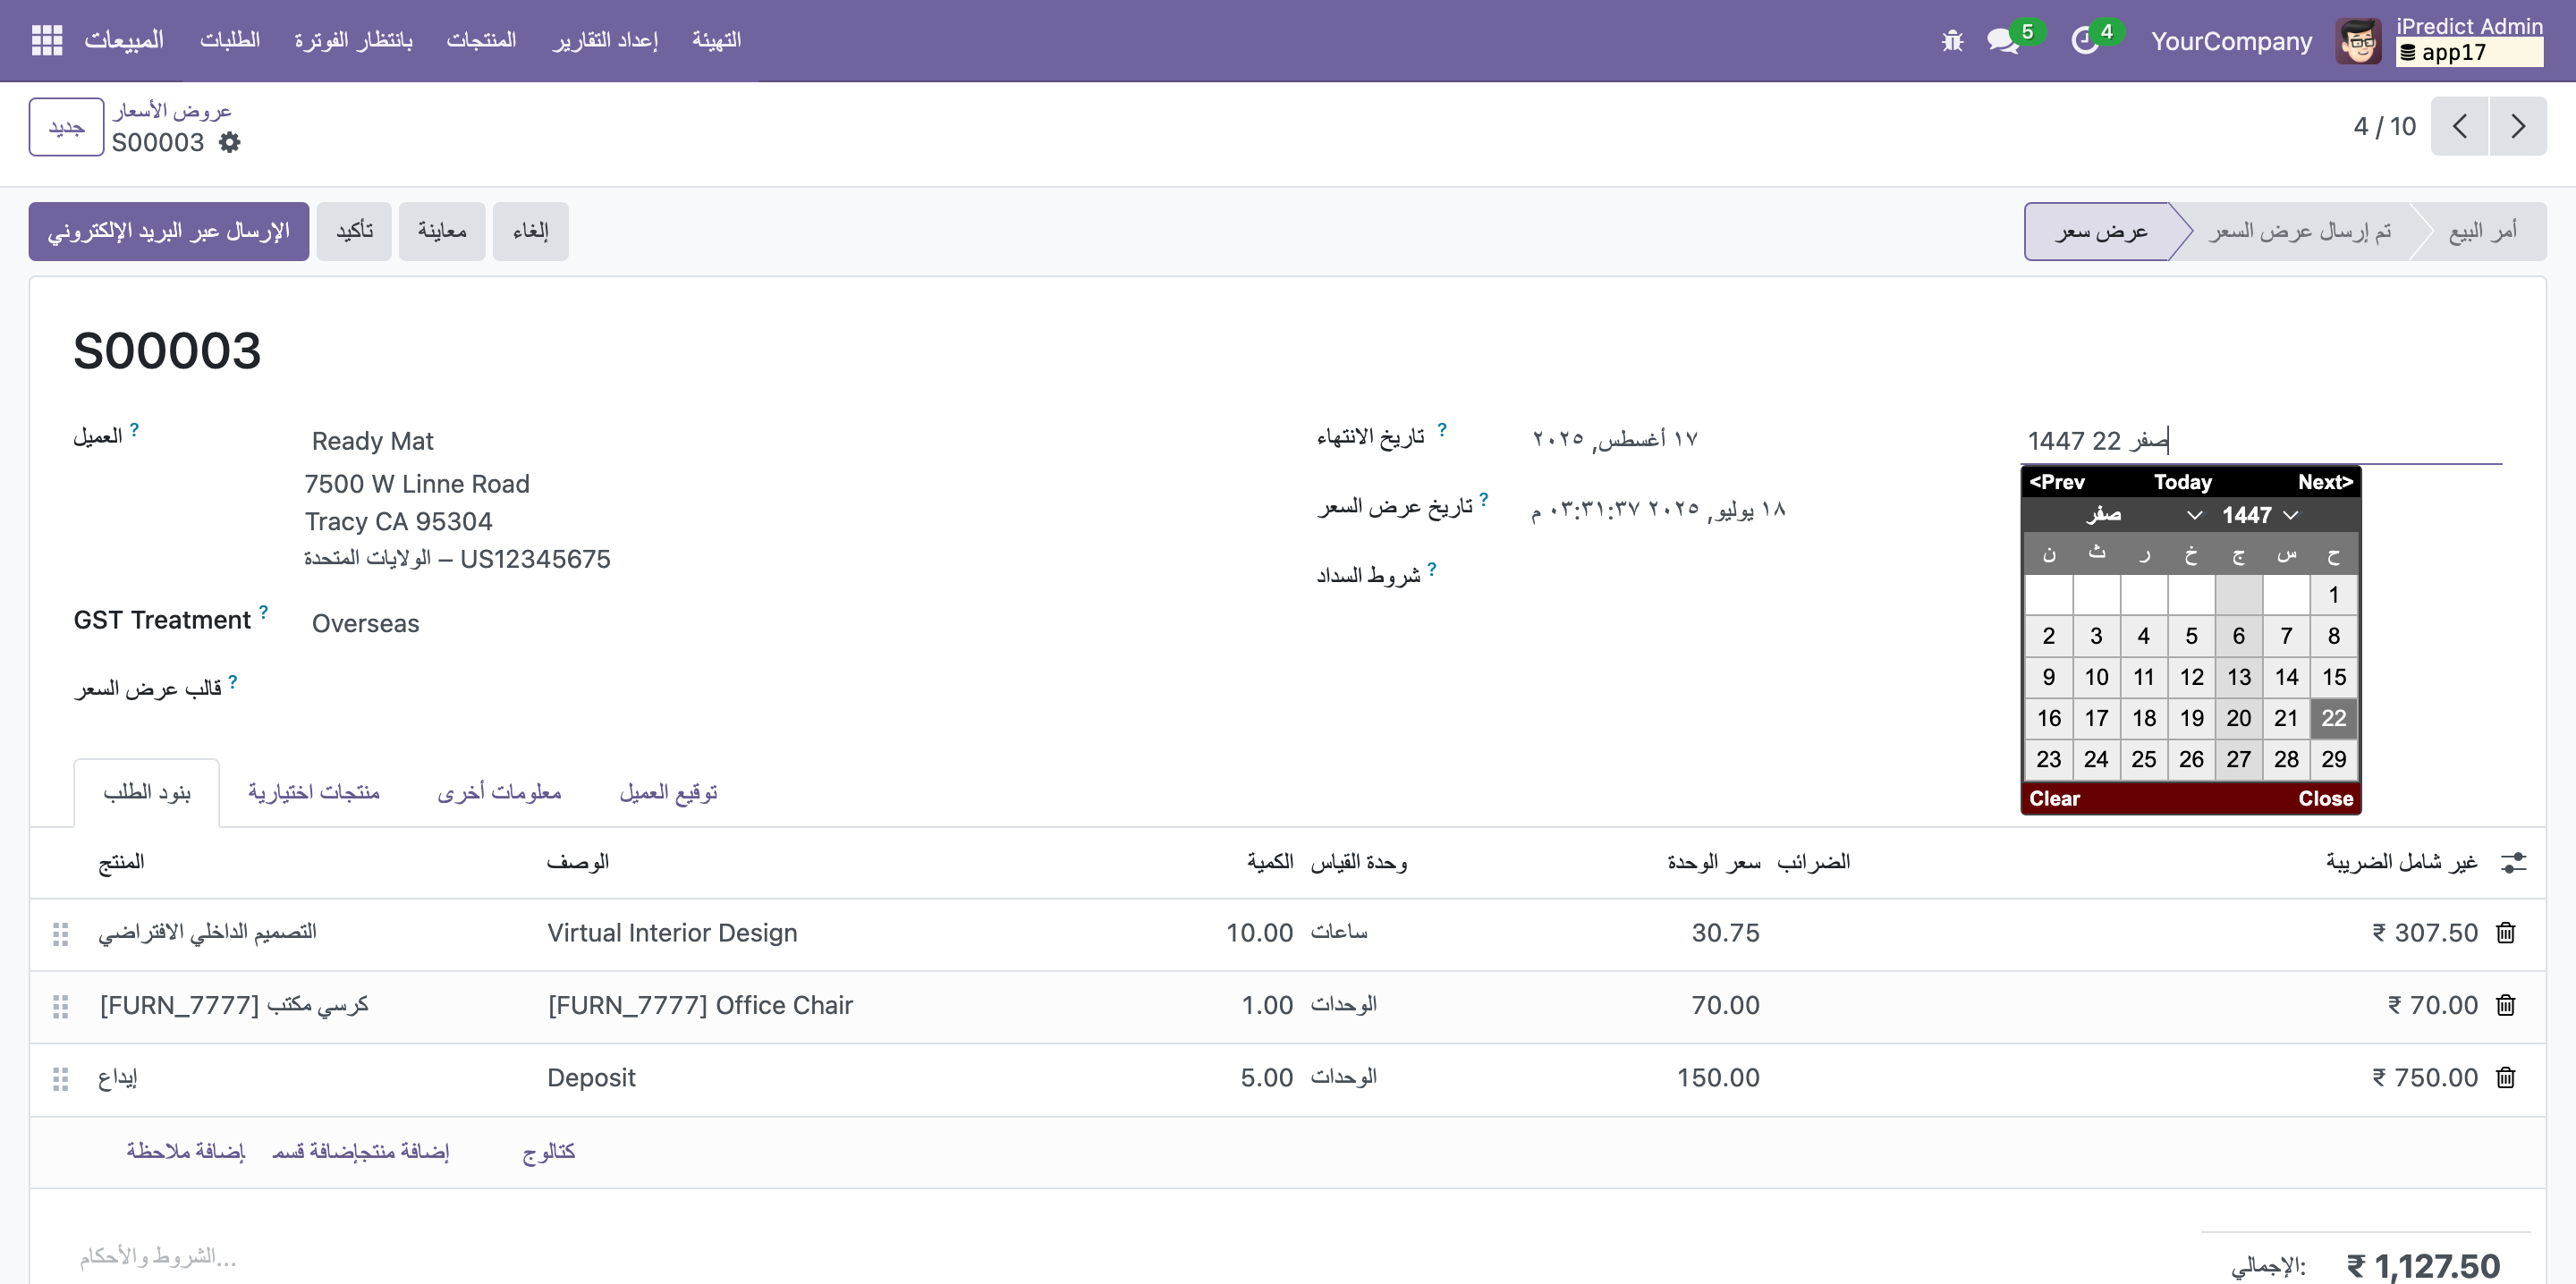Open the الطلبات menu
The width and height of the screenshot is (2576, 1284).
pyautogui.click(x=229, y=40)
